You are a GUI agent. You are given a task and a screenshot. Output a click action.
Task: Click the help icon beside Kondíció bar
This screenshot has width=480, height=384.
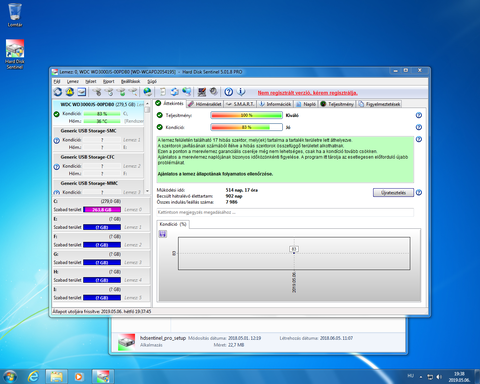tap(419, 127)
